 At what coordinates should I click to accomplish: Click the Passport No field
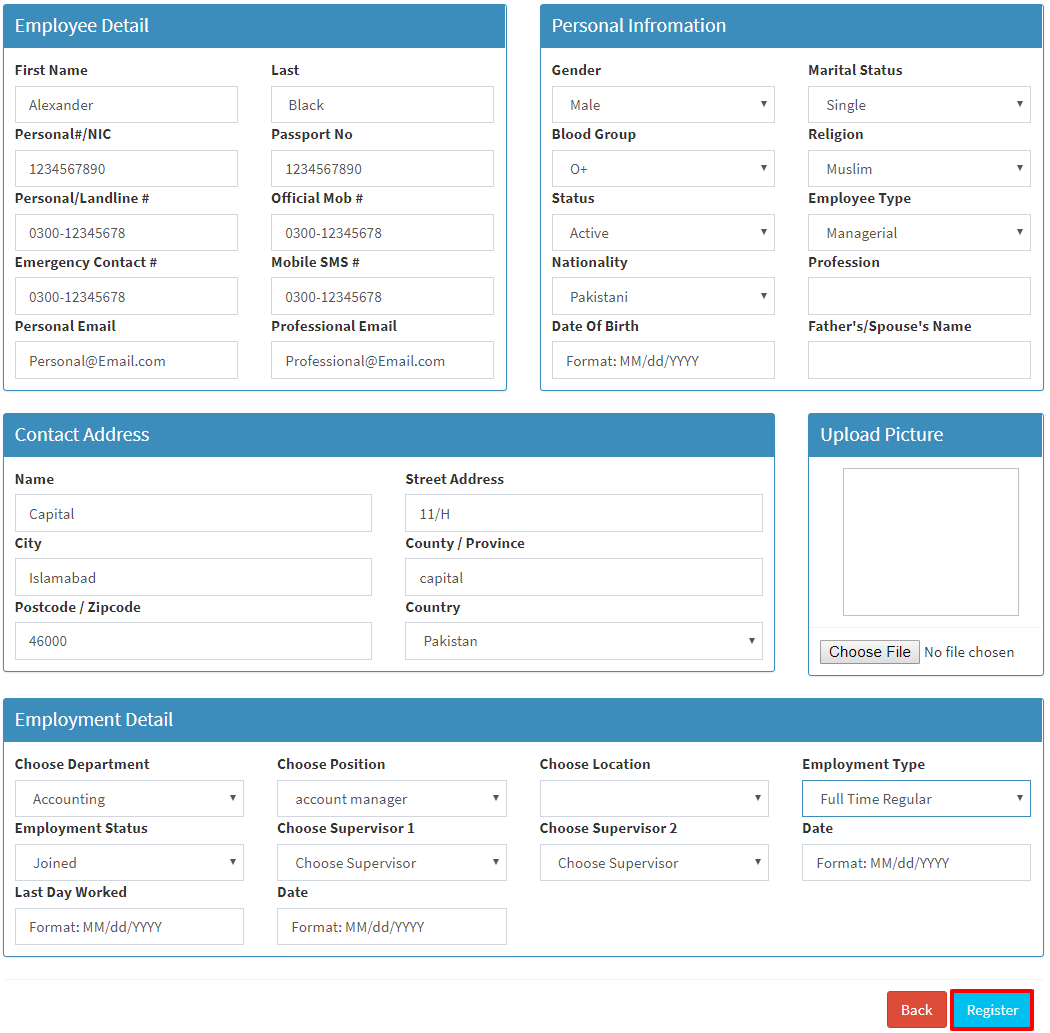tap(382, 169)
